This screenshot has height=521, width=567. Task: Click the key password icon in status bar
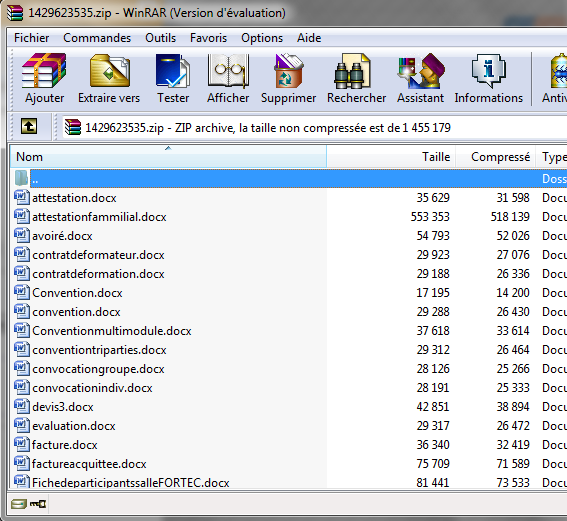[38, 504]
